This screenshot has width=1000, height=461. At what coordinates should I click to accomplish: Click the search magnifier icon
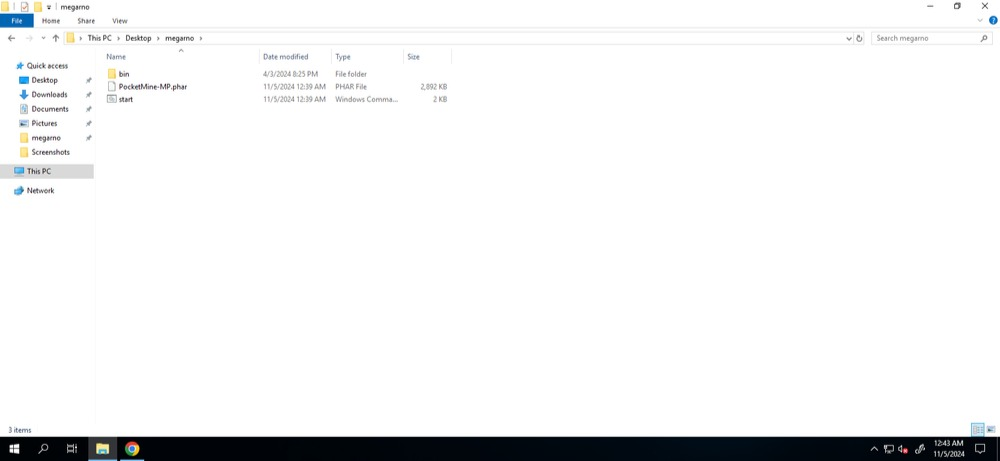(x=983, y=38)
